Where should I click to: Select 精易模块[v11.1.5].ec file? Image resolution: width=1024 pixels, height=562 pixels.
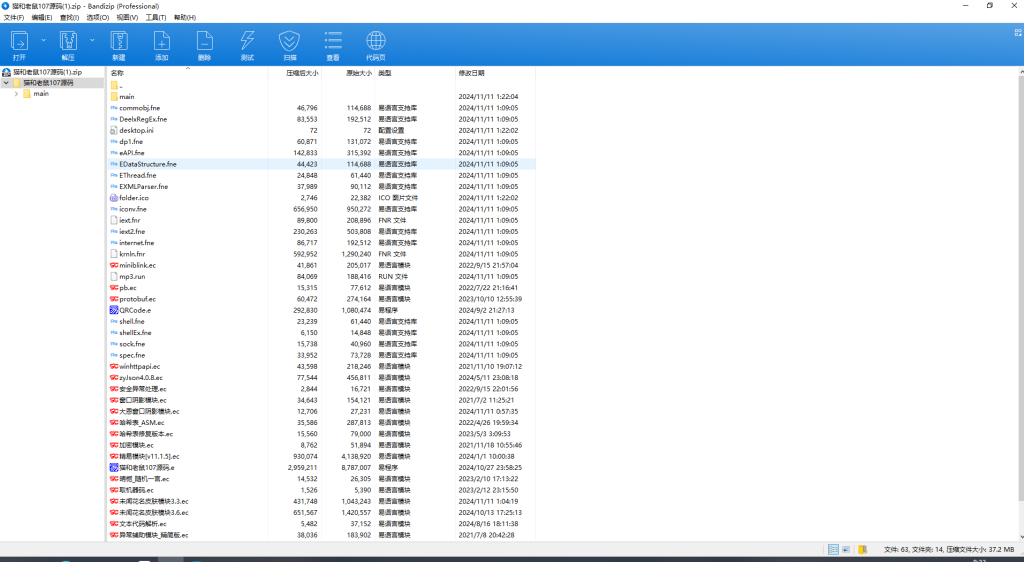click(x=149, y=456)
